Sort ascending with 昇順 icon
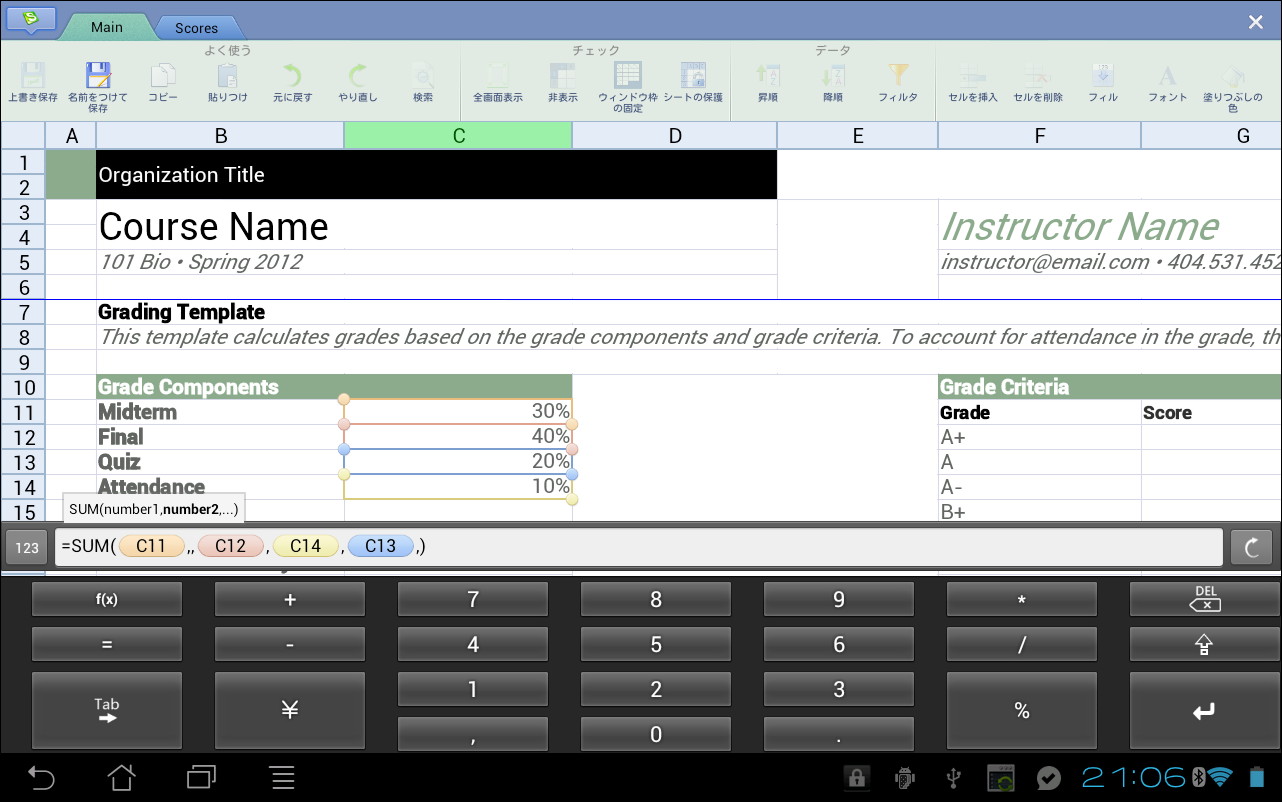Viewport: 1282px width, 802px height. tap(768, 76)
